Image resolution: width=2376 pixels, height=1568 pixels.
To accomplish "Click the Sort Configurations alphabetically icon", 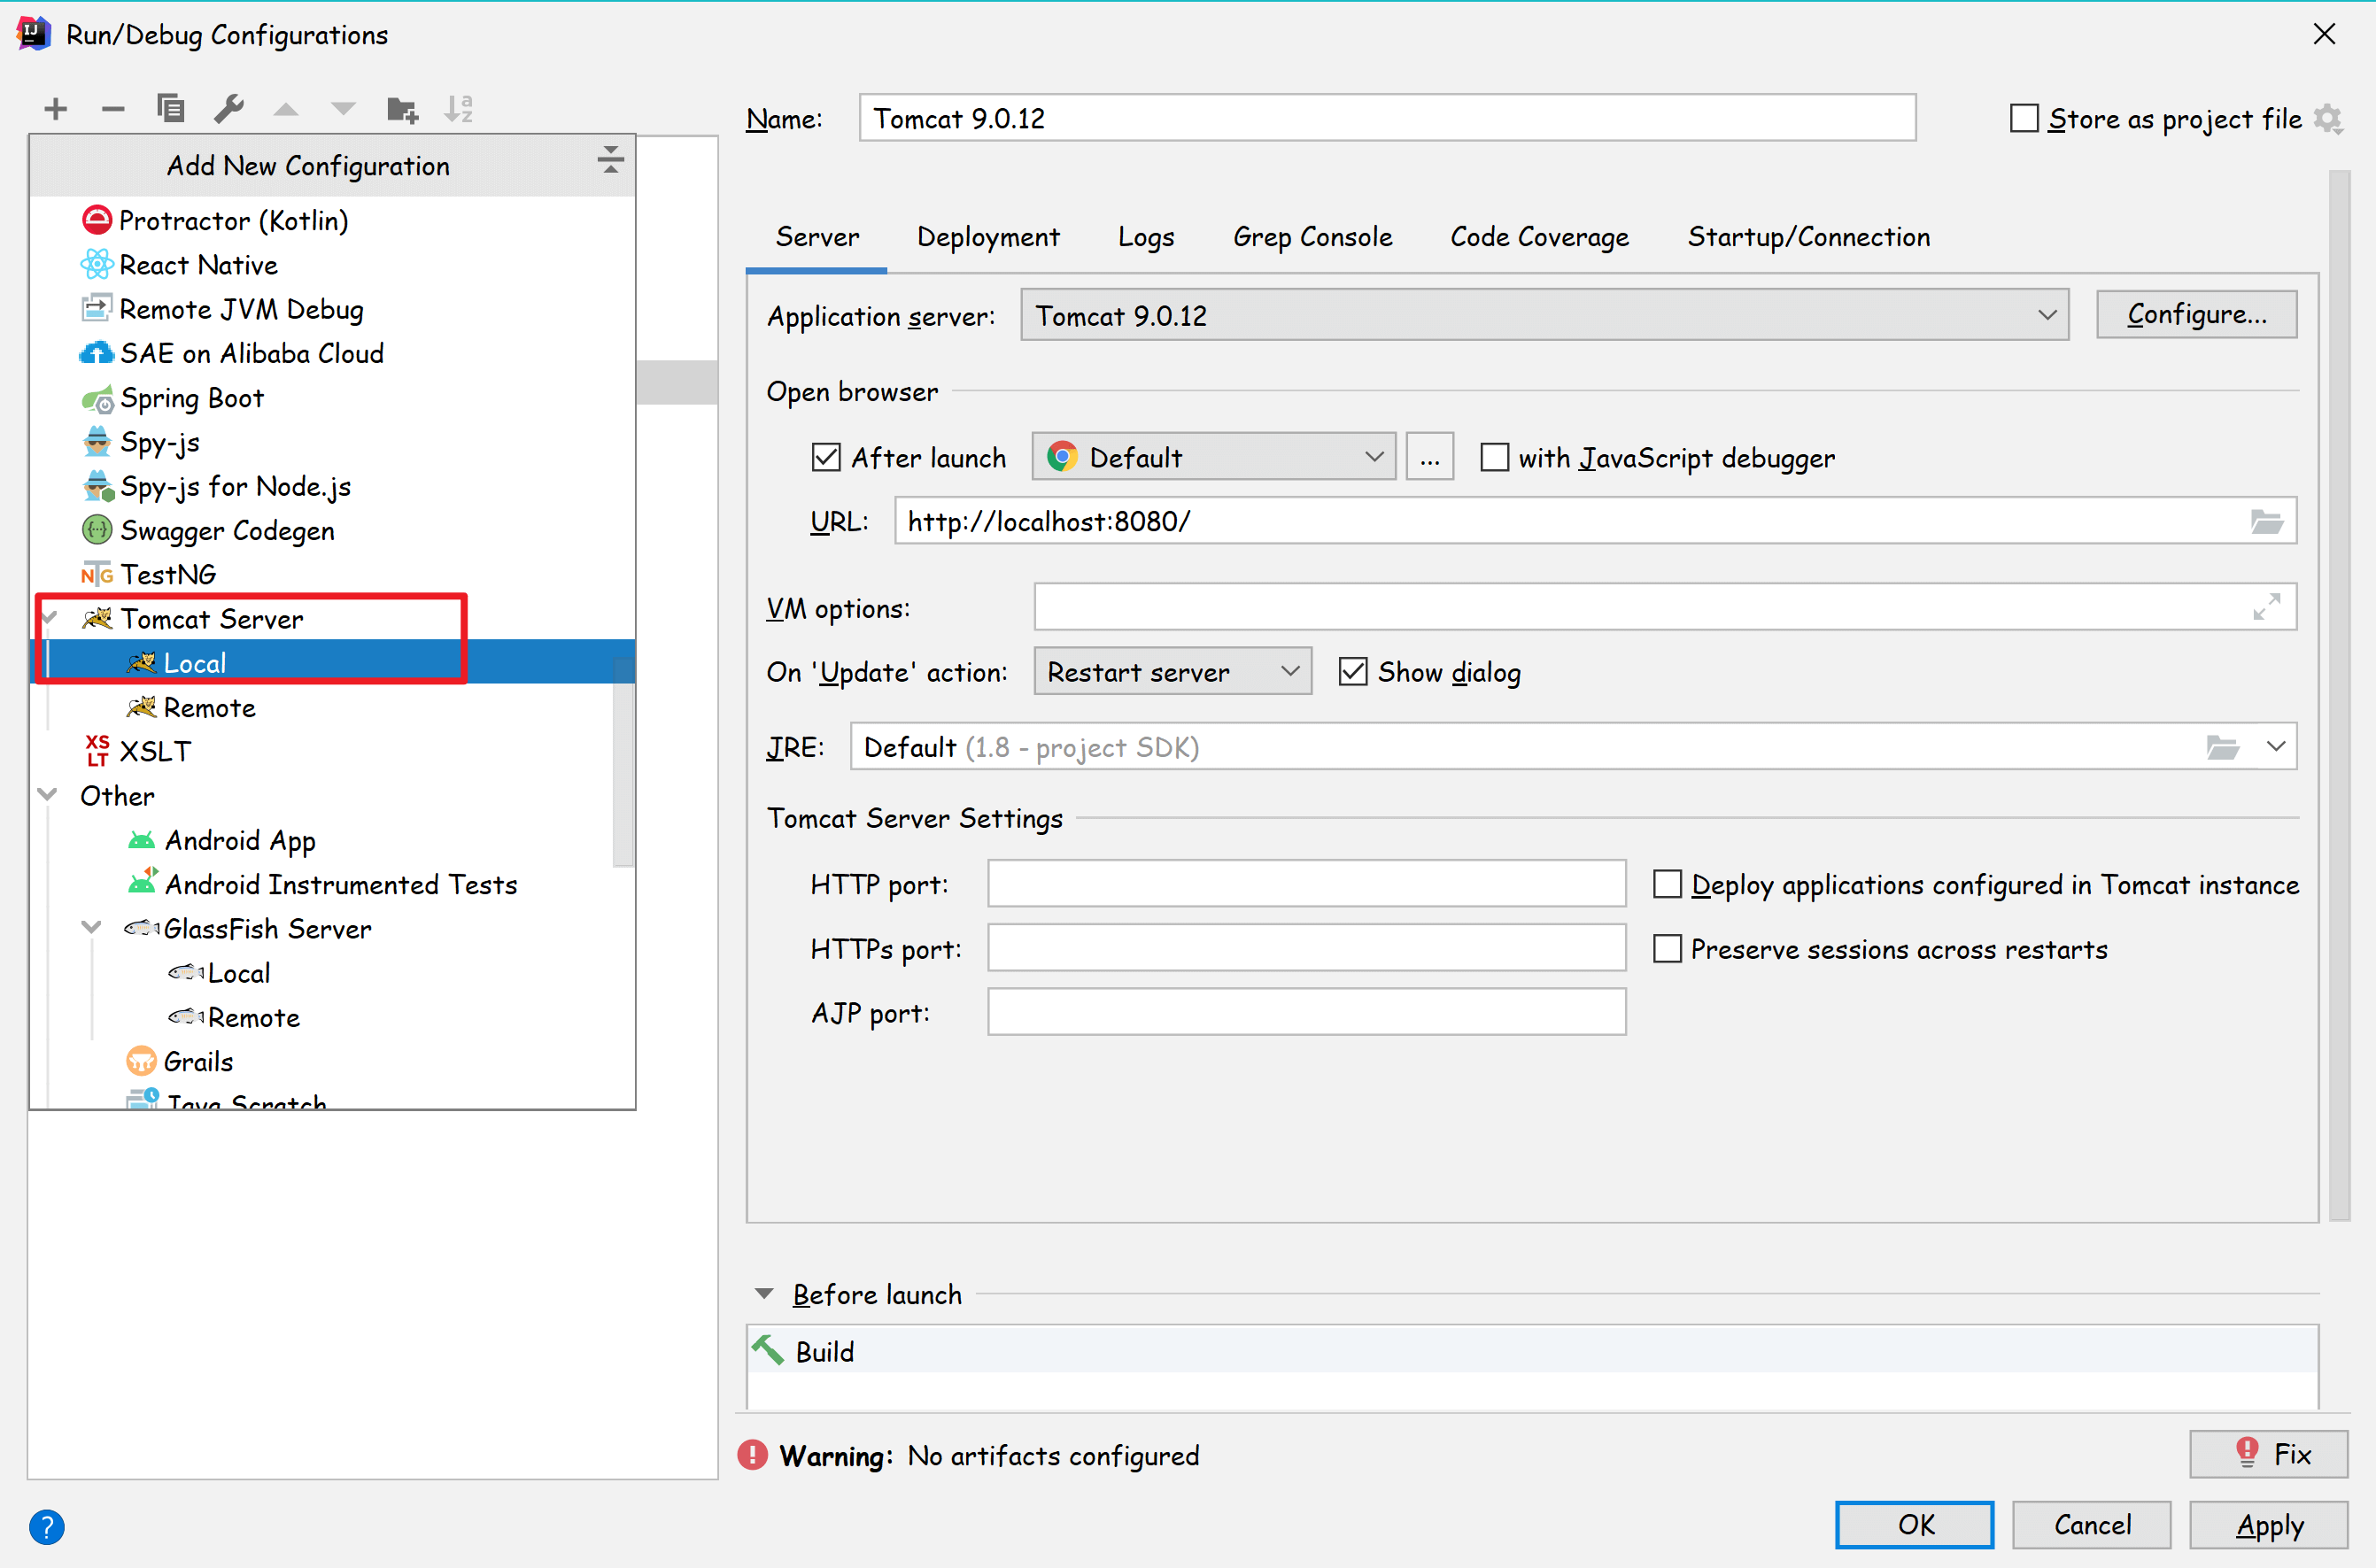I will pyautogui.click(x=459, y=108).
